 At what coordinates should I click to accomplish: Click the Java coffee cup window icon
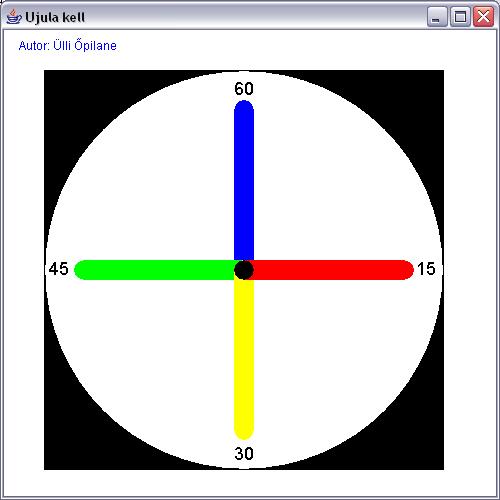[14, 17]
